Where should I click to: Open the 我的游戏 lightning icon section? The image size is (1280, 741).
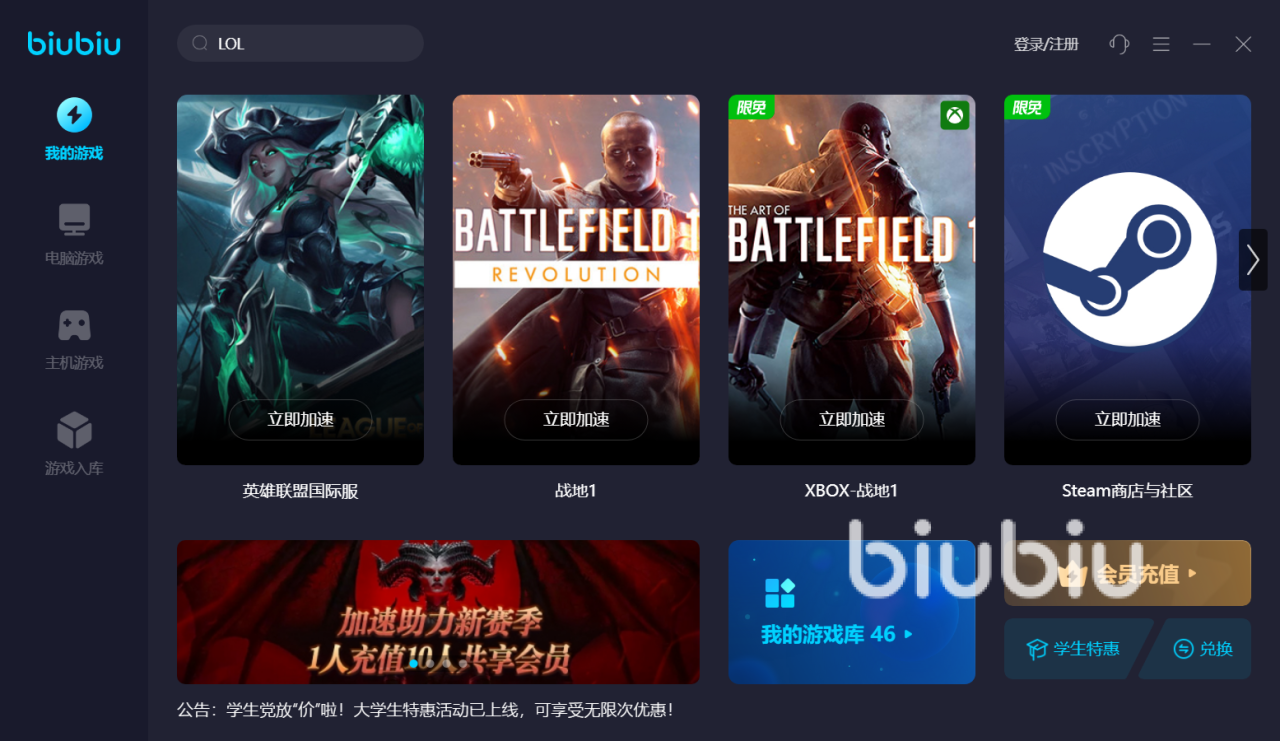(74, 115)
